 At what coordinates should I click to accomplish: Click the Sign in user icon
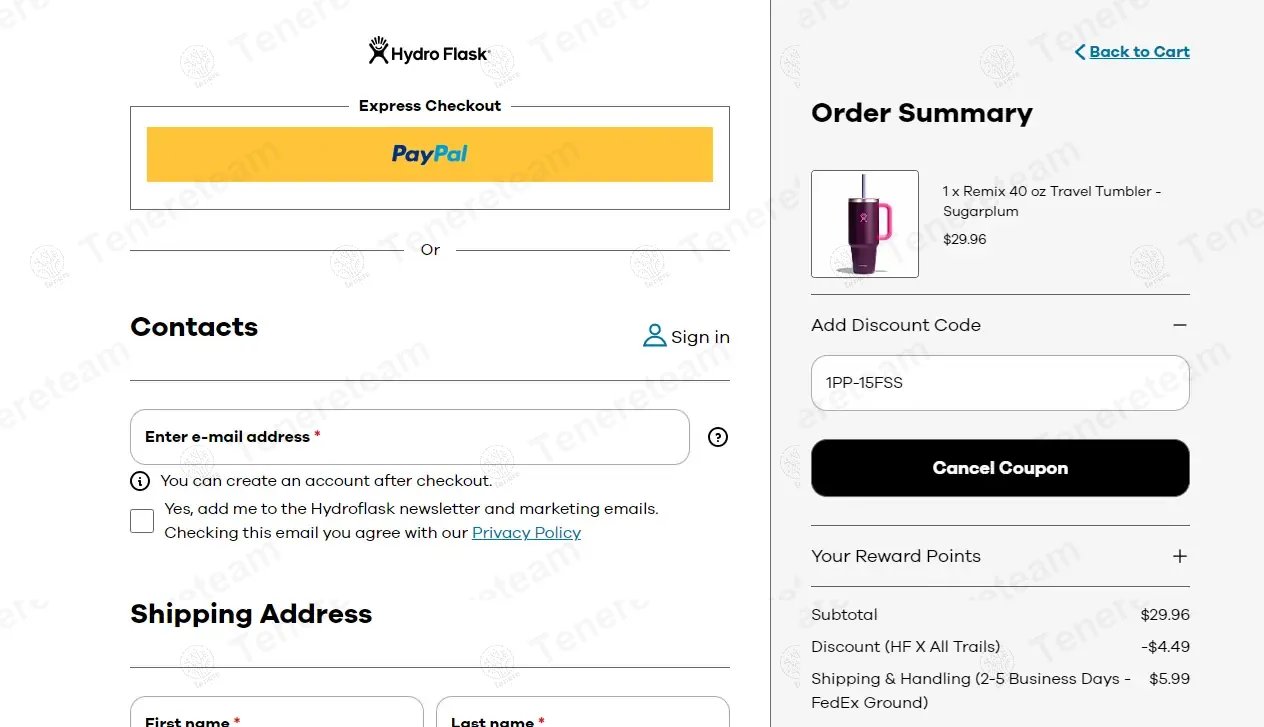pos(655,336)
